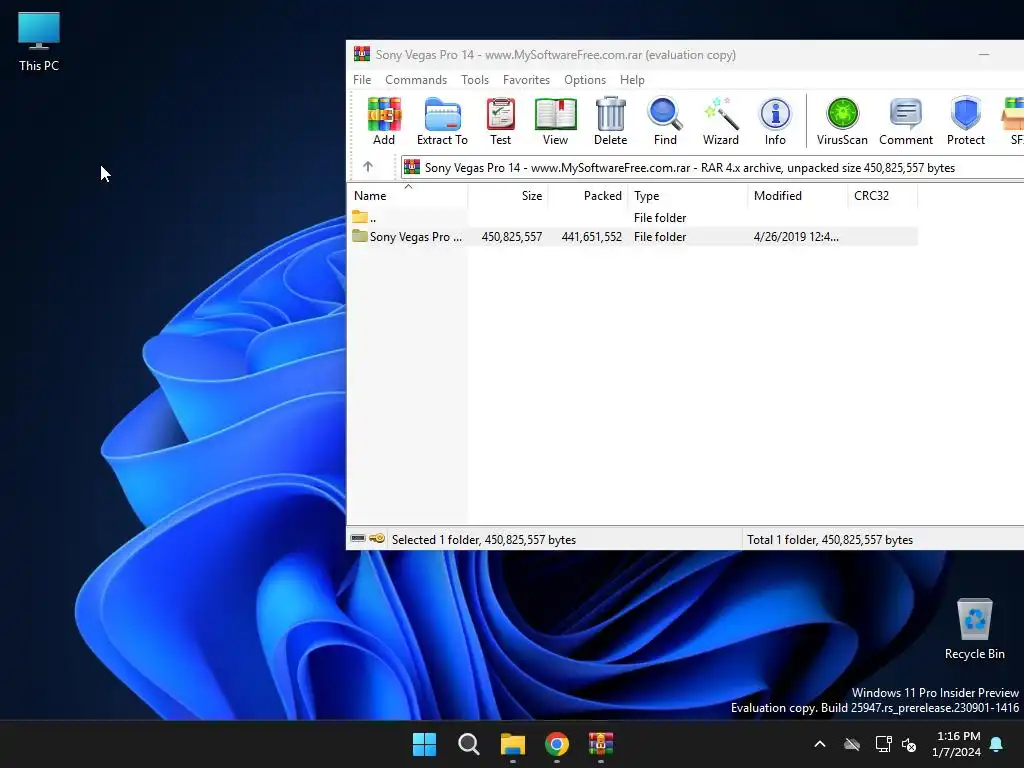Screen dimensions: 1024x768
Task: Sort by the Packed column header
Action: coord(588,195)
